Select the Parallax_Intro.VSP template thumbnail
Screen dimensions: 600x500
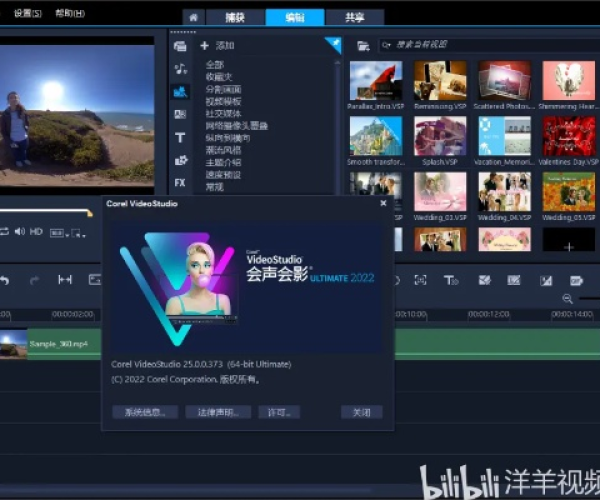coord(376,81)
